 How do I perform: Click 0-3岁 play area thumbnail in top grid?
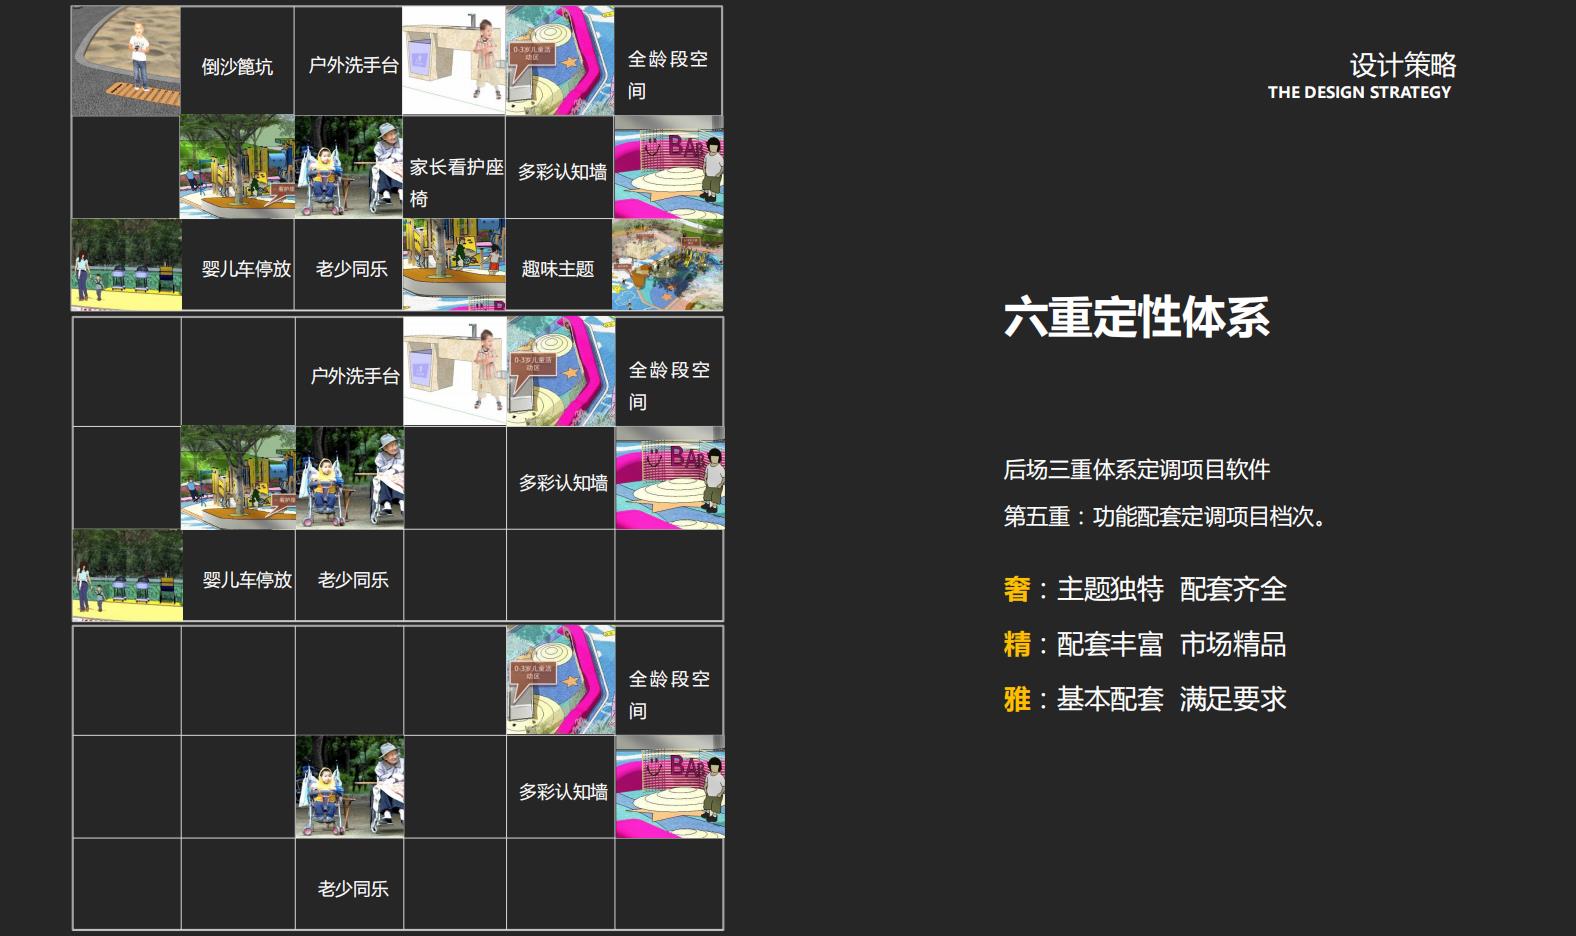(560, 61)
